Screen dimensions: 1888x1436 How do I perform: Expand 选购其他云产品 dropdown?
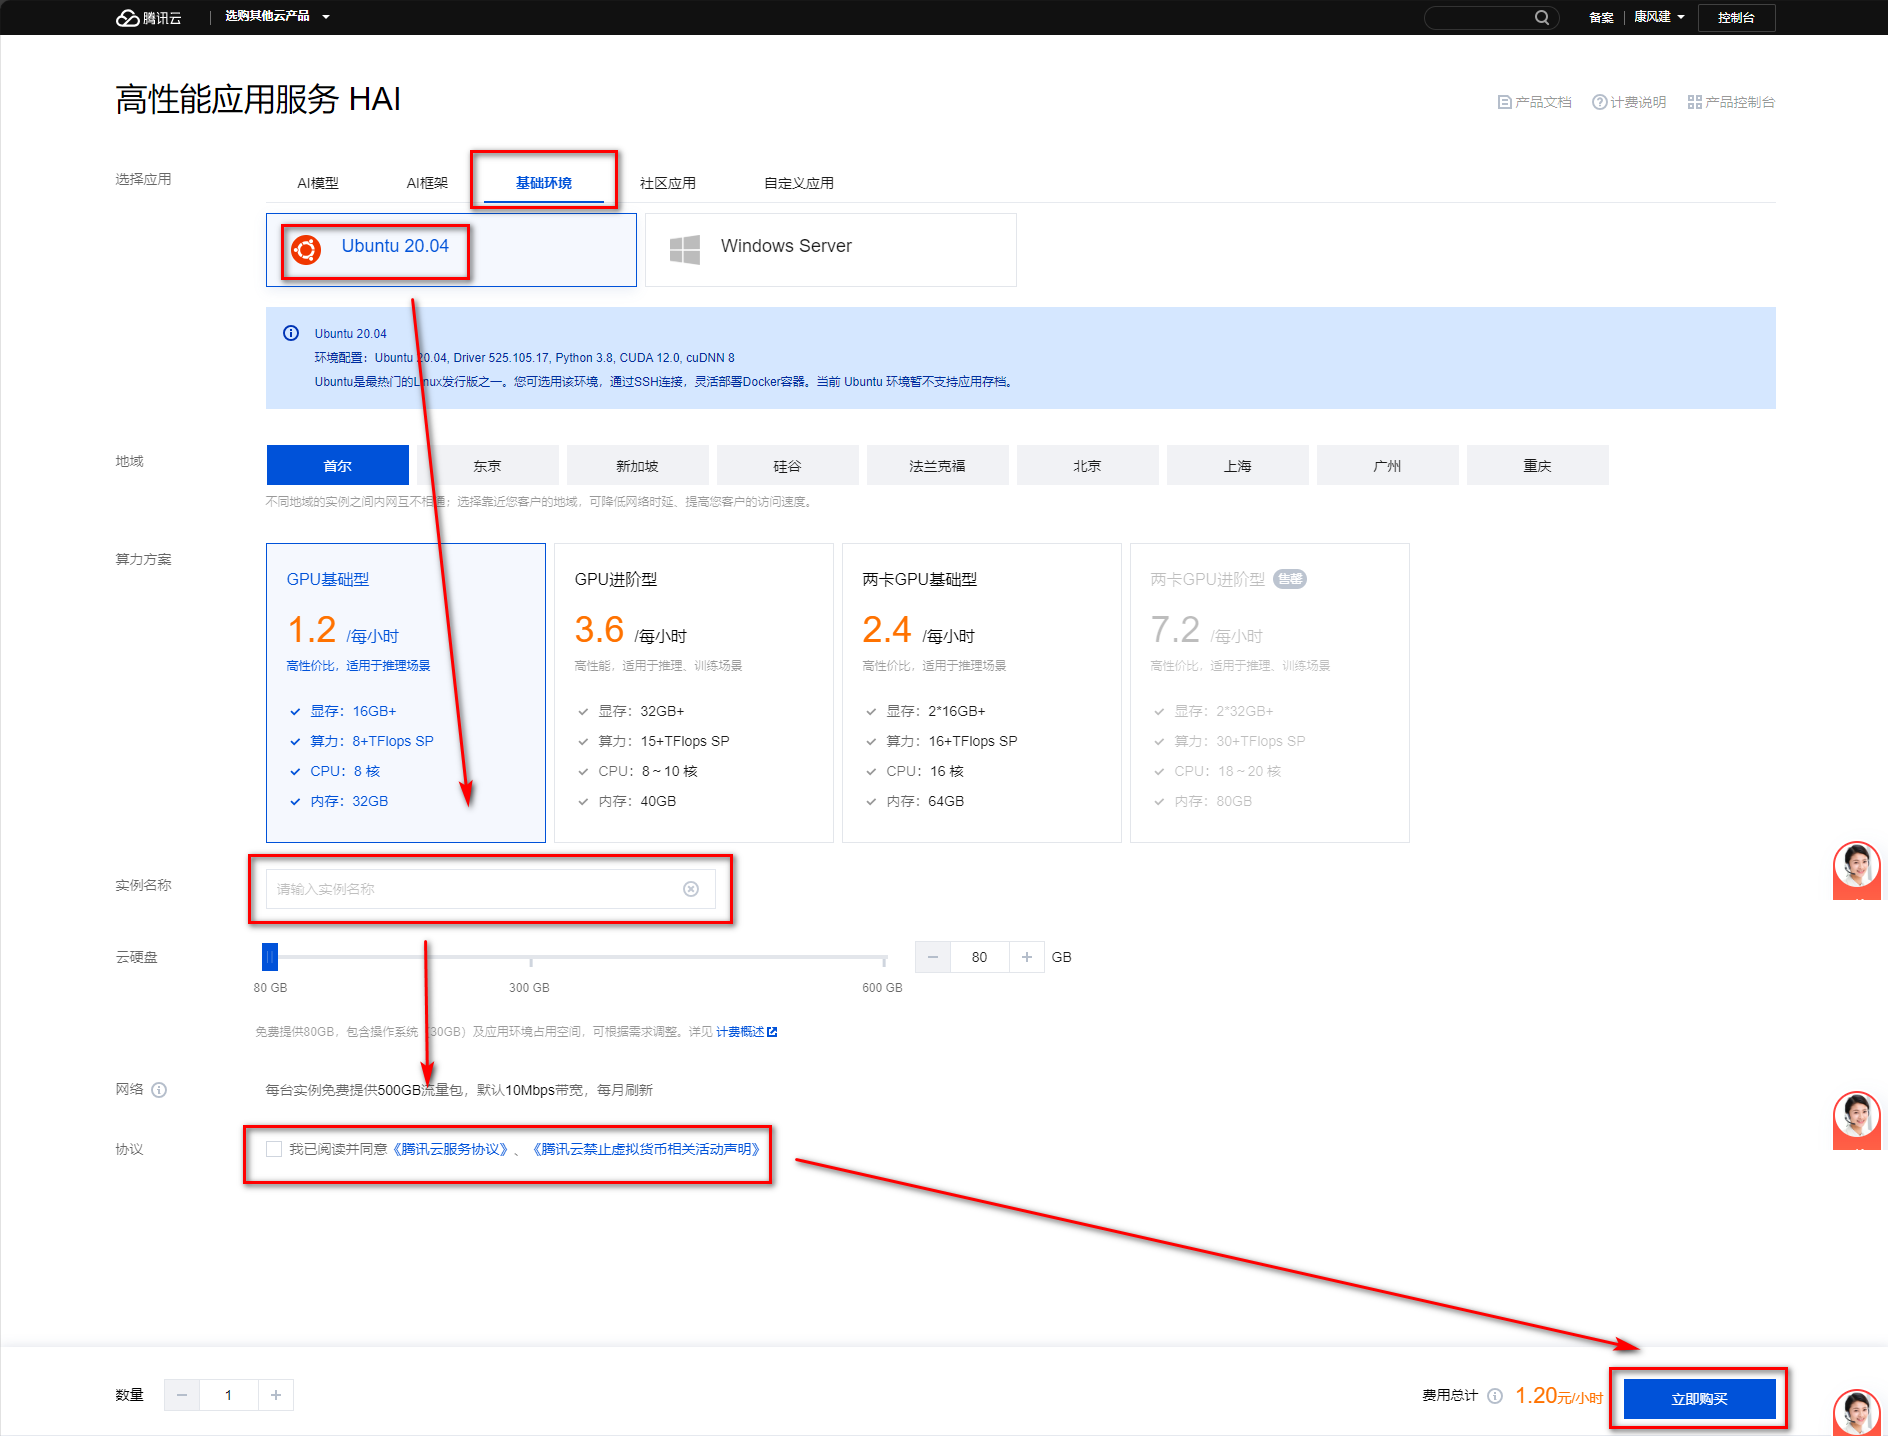pos(277,16)
